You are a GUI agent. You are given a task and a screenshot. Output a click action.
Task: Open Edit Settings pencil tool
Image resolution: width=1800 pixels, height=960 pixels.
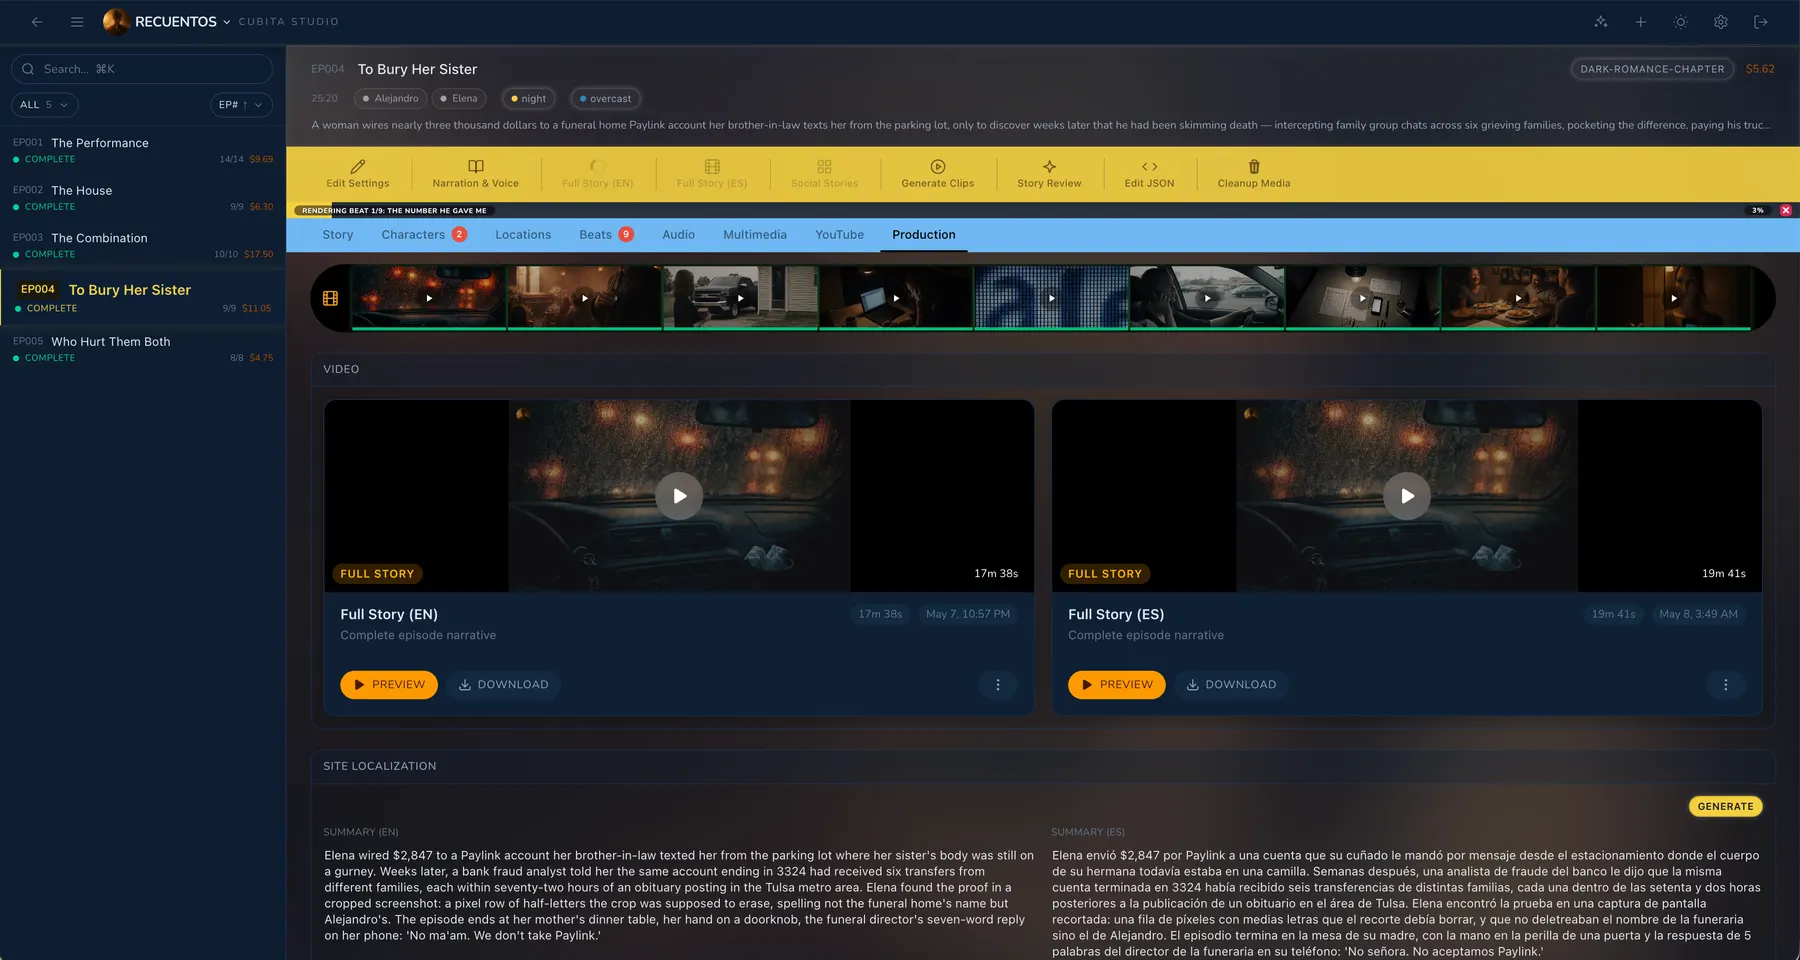click(358, 174)
